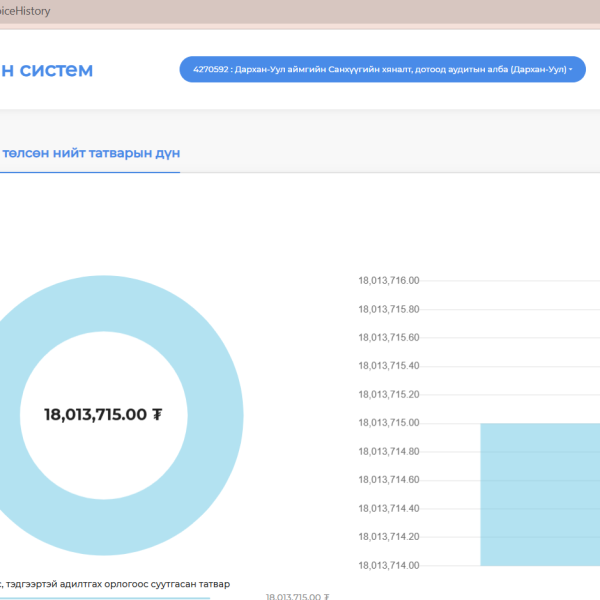Click the caret arrow on the organization selector
Viewport: 600px width, 600px height.
pyautogui.click(x=570, y=70)
